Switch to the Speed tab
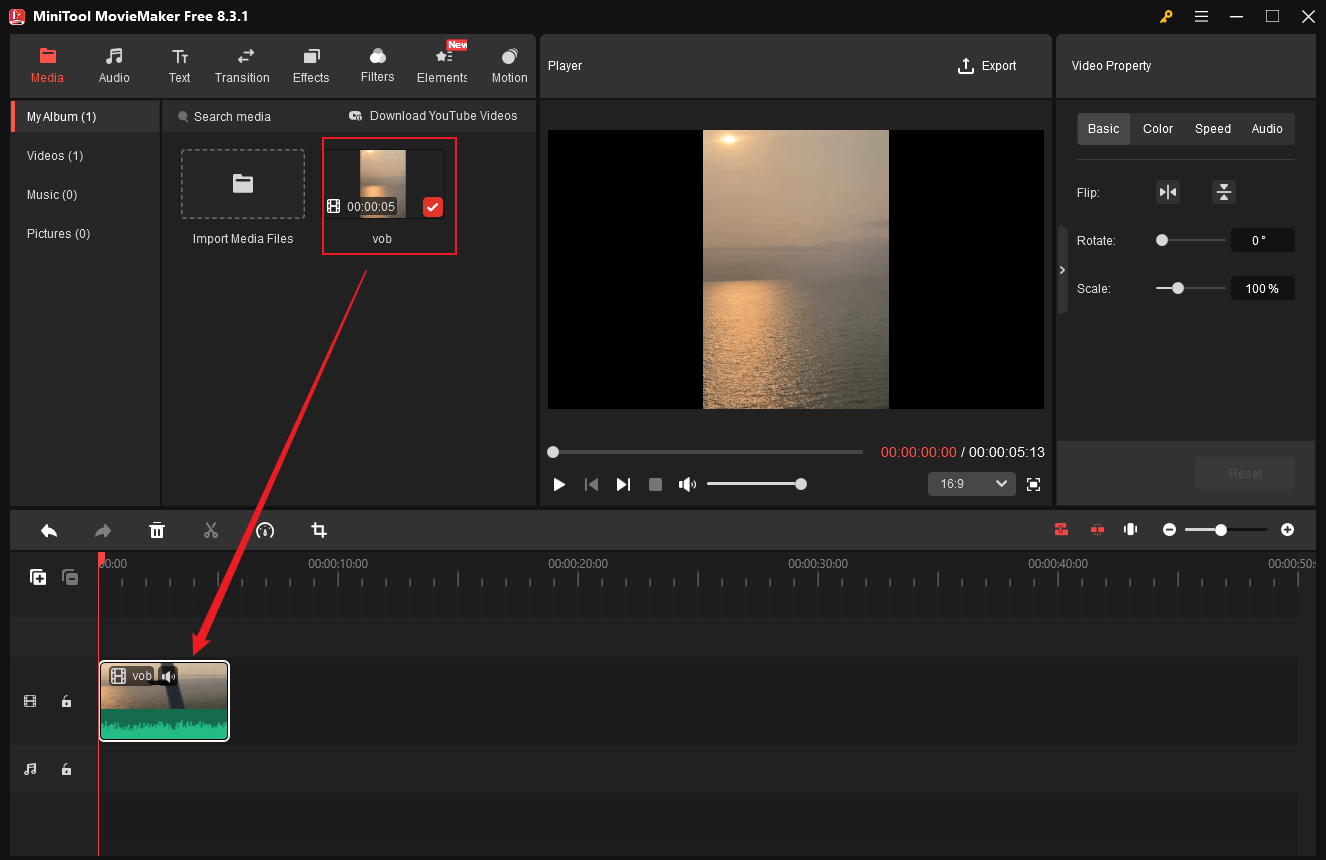 tap(1212, 128)
